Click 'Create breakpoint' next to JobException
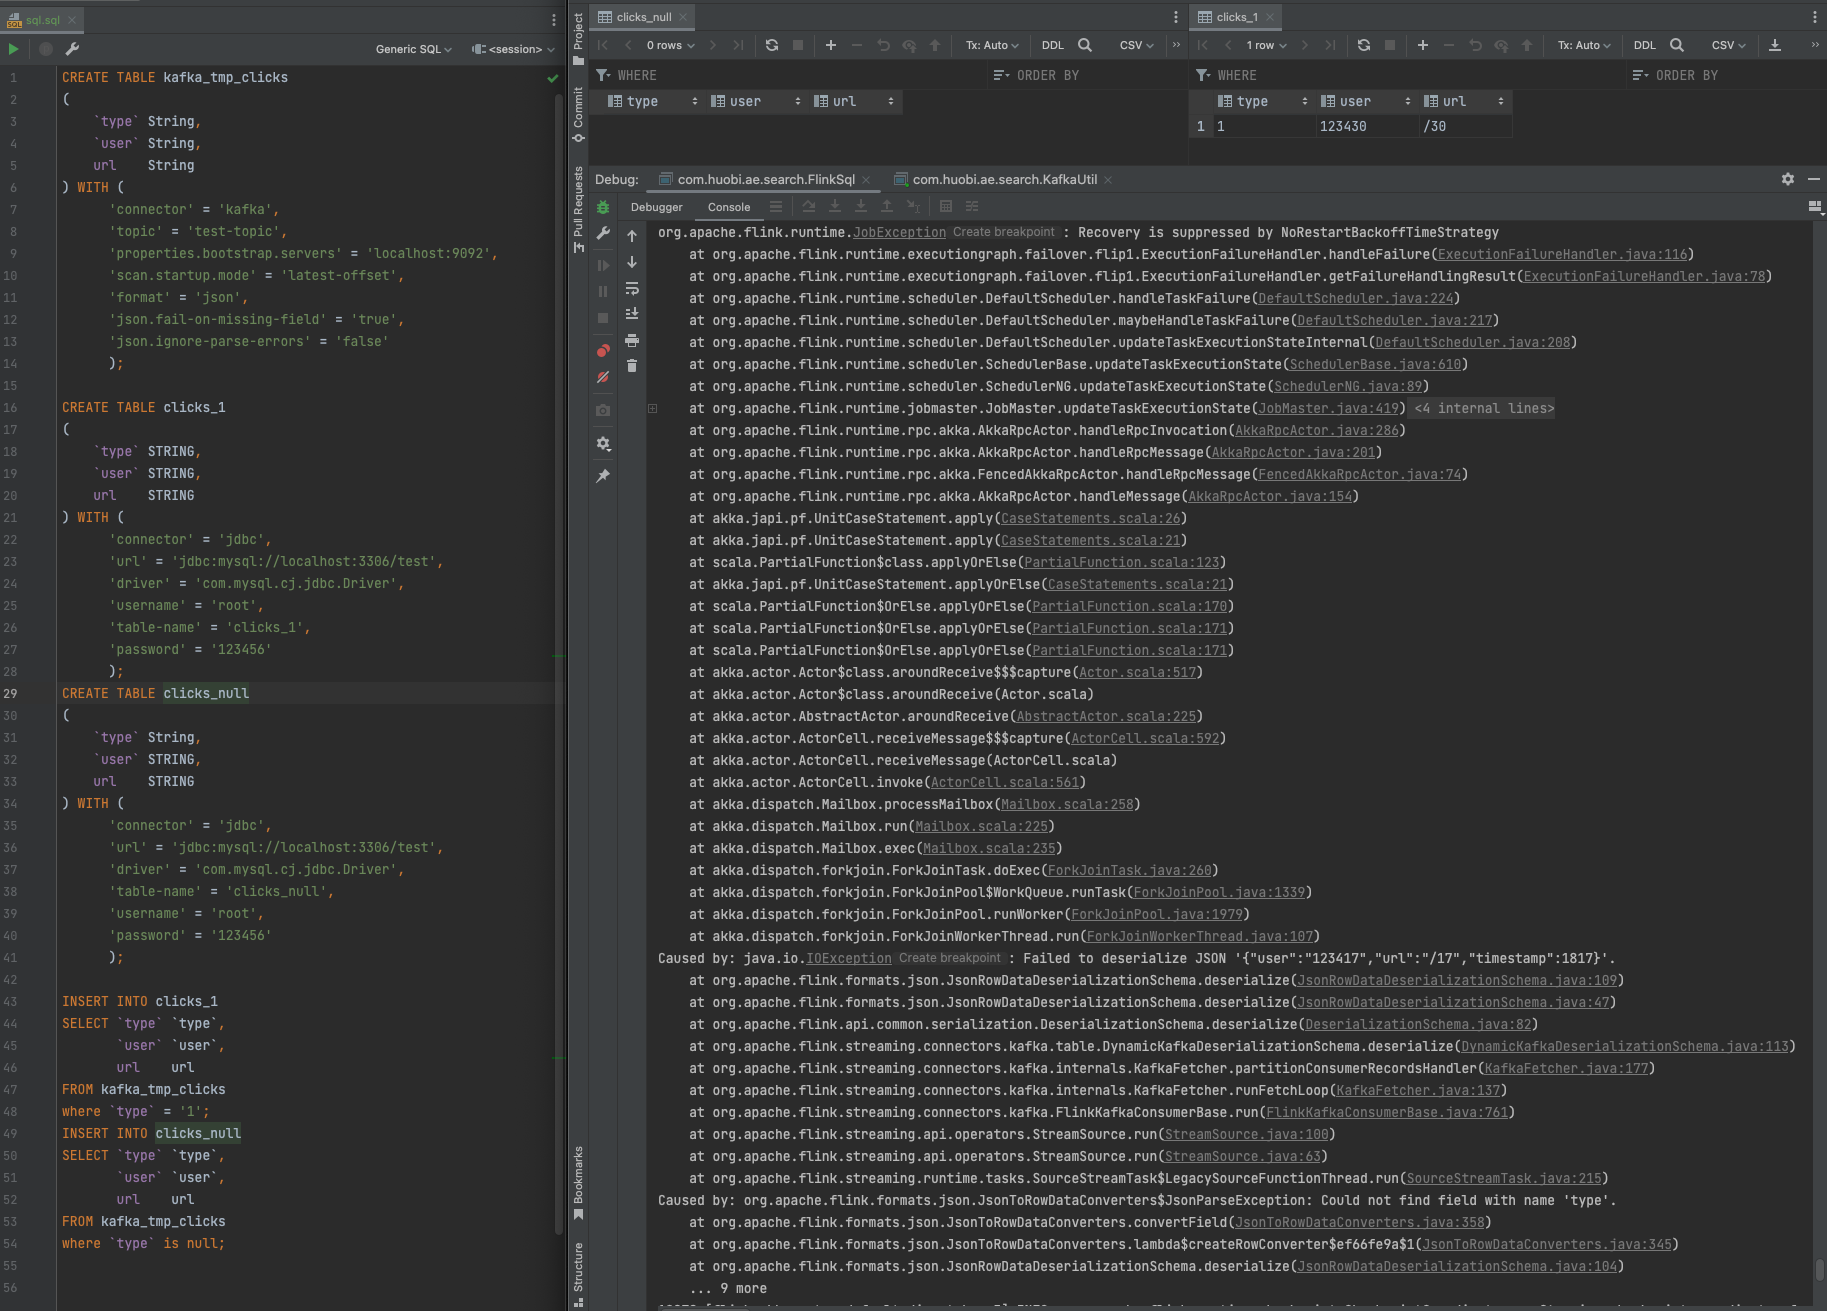The height and width of the screenshot is (1311, 1827). pos(1003,232)
